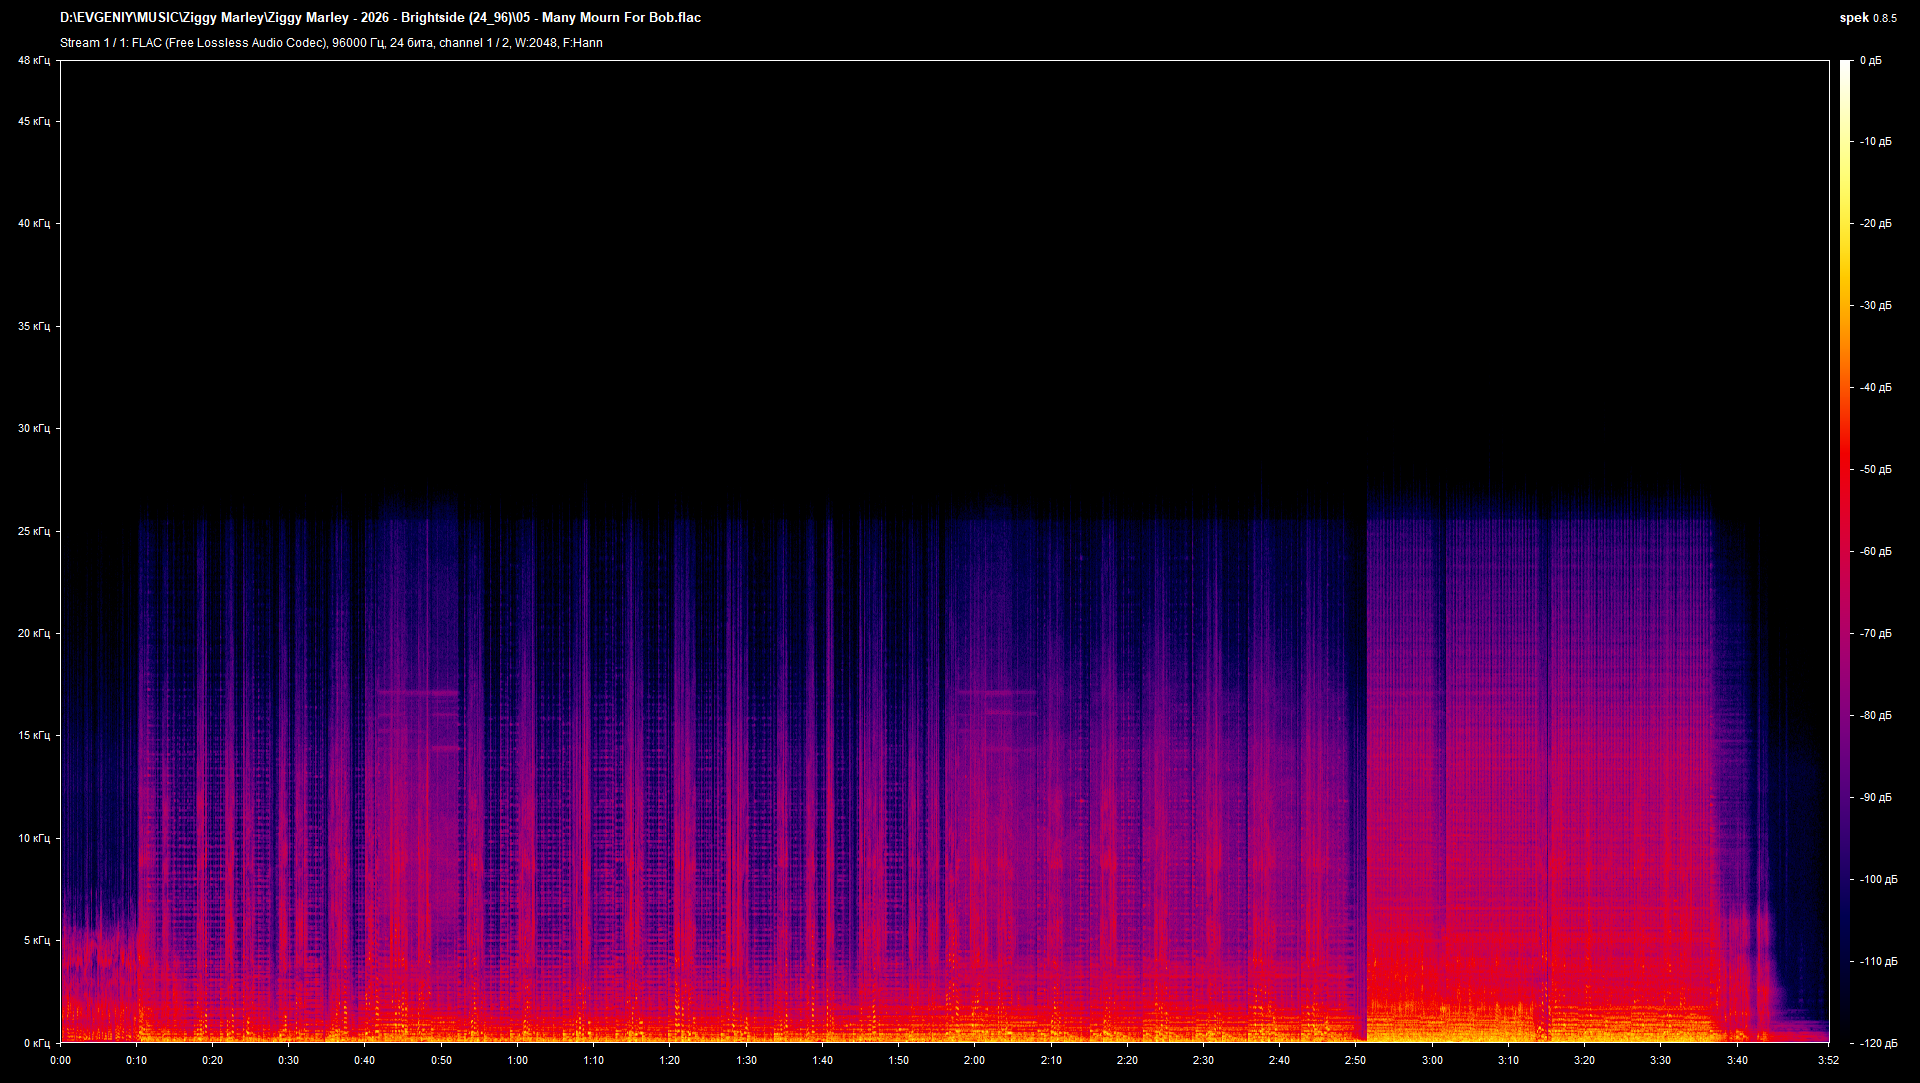Click the '3:30' time axis label
The height and width of the screenshot is (1083, 1920).
pos(1660,1061)
